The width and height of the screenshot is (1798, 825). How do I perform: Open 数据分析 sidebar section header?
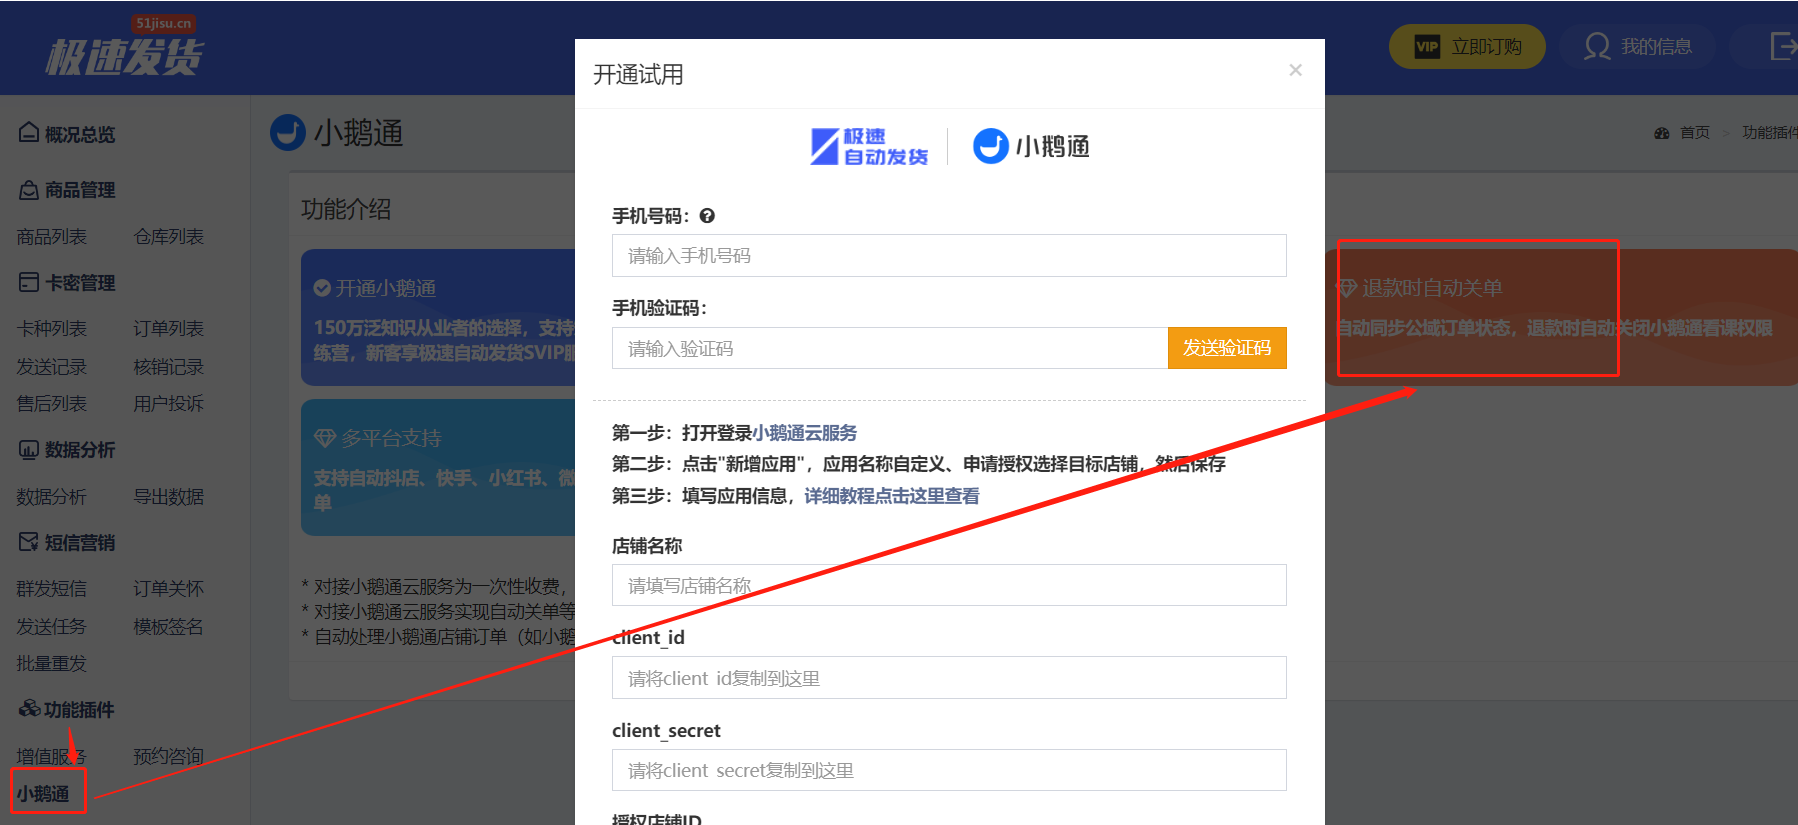pyautogui.click(x=68, y=450)
